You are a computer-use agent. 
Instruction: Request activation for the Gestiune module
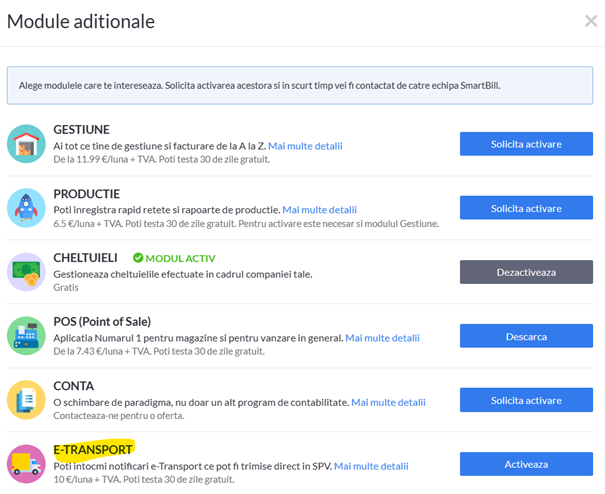pos(526,144)
